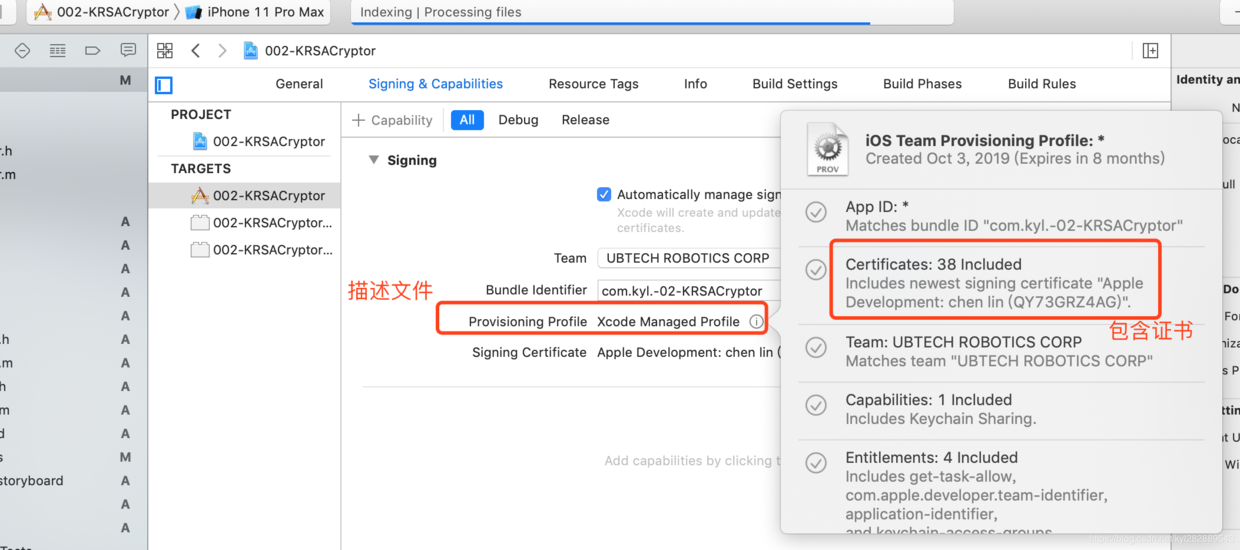This screenshot has width=1240, height=550.
Task: Click the PROV file icon in popup
Action: pyautogui.click(x=828, y=149)
